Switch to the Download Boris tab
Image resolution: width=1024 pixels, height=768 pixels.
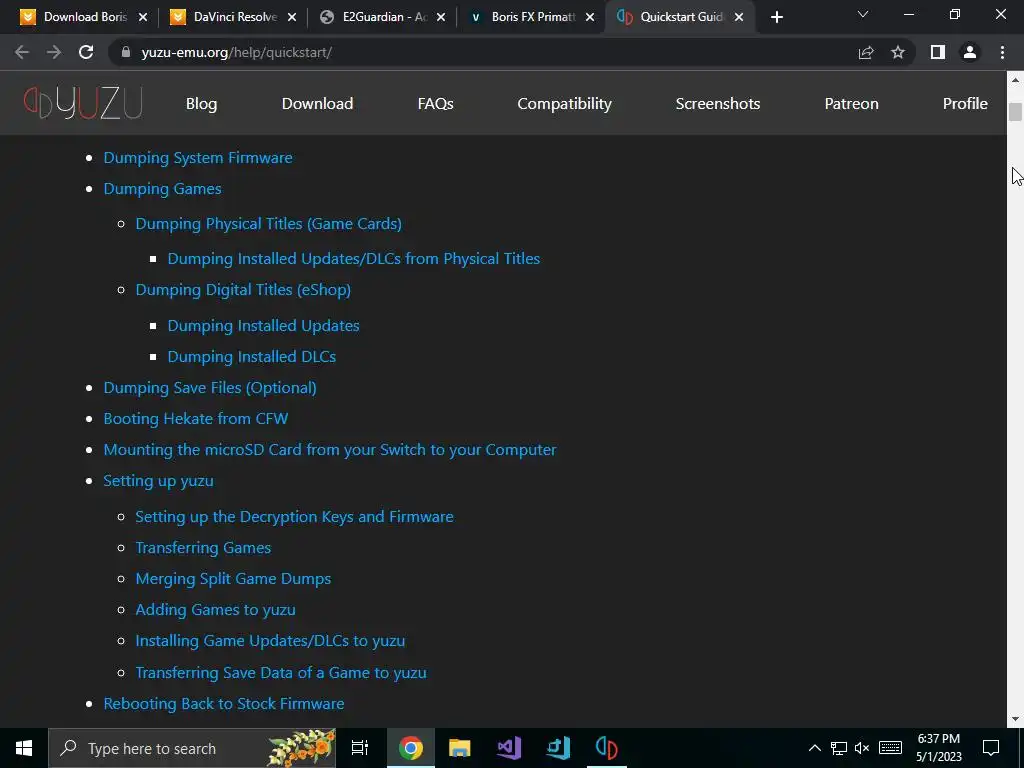84,17
